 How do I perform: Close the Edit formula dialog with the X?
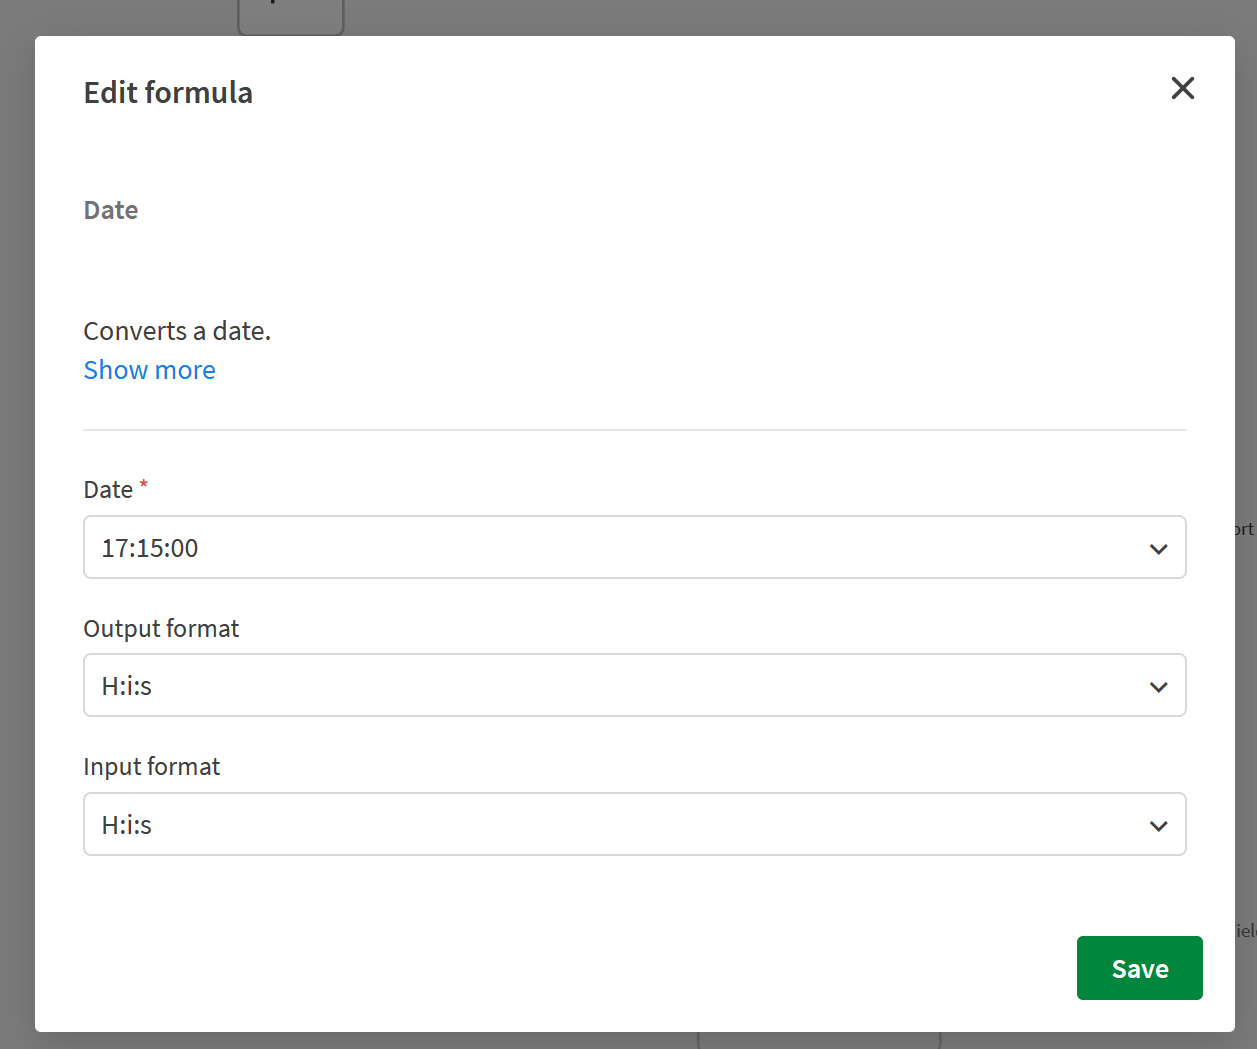click(1183, 88)
